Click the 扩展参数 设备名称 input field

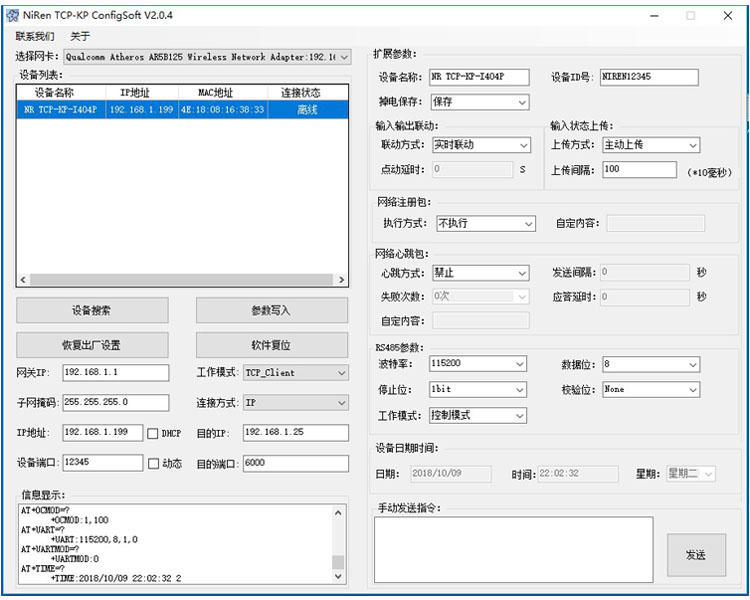click(x=479, y=77)
